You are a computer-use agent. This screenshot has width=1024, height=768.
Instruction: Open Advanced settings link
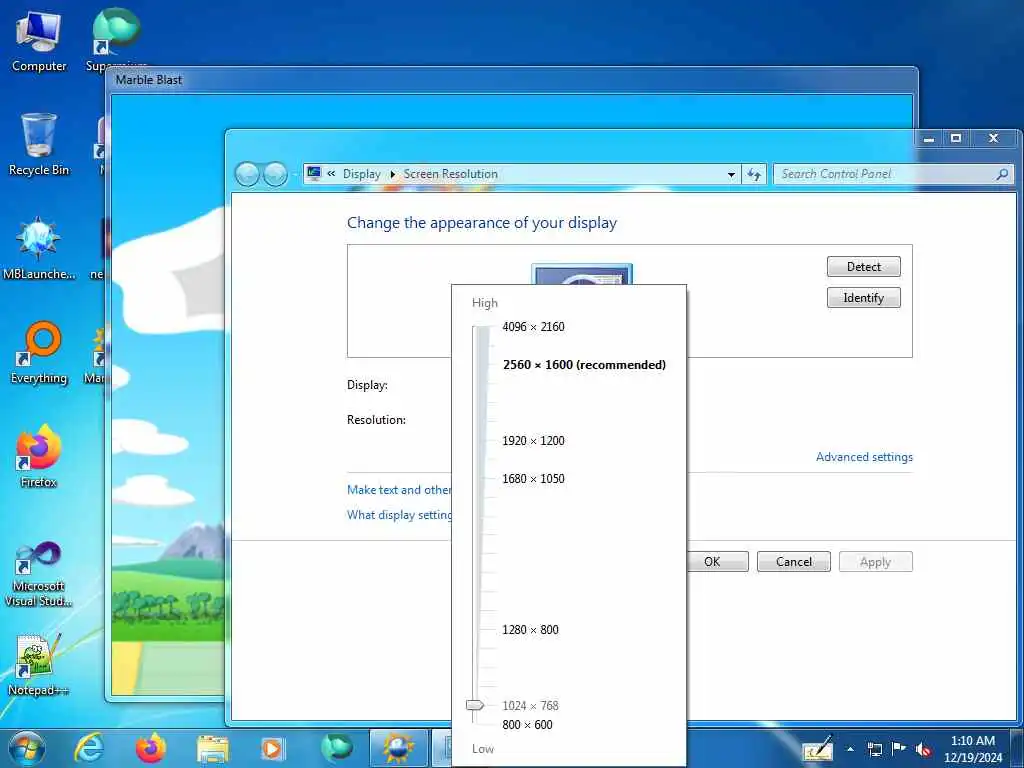(864, 457)
